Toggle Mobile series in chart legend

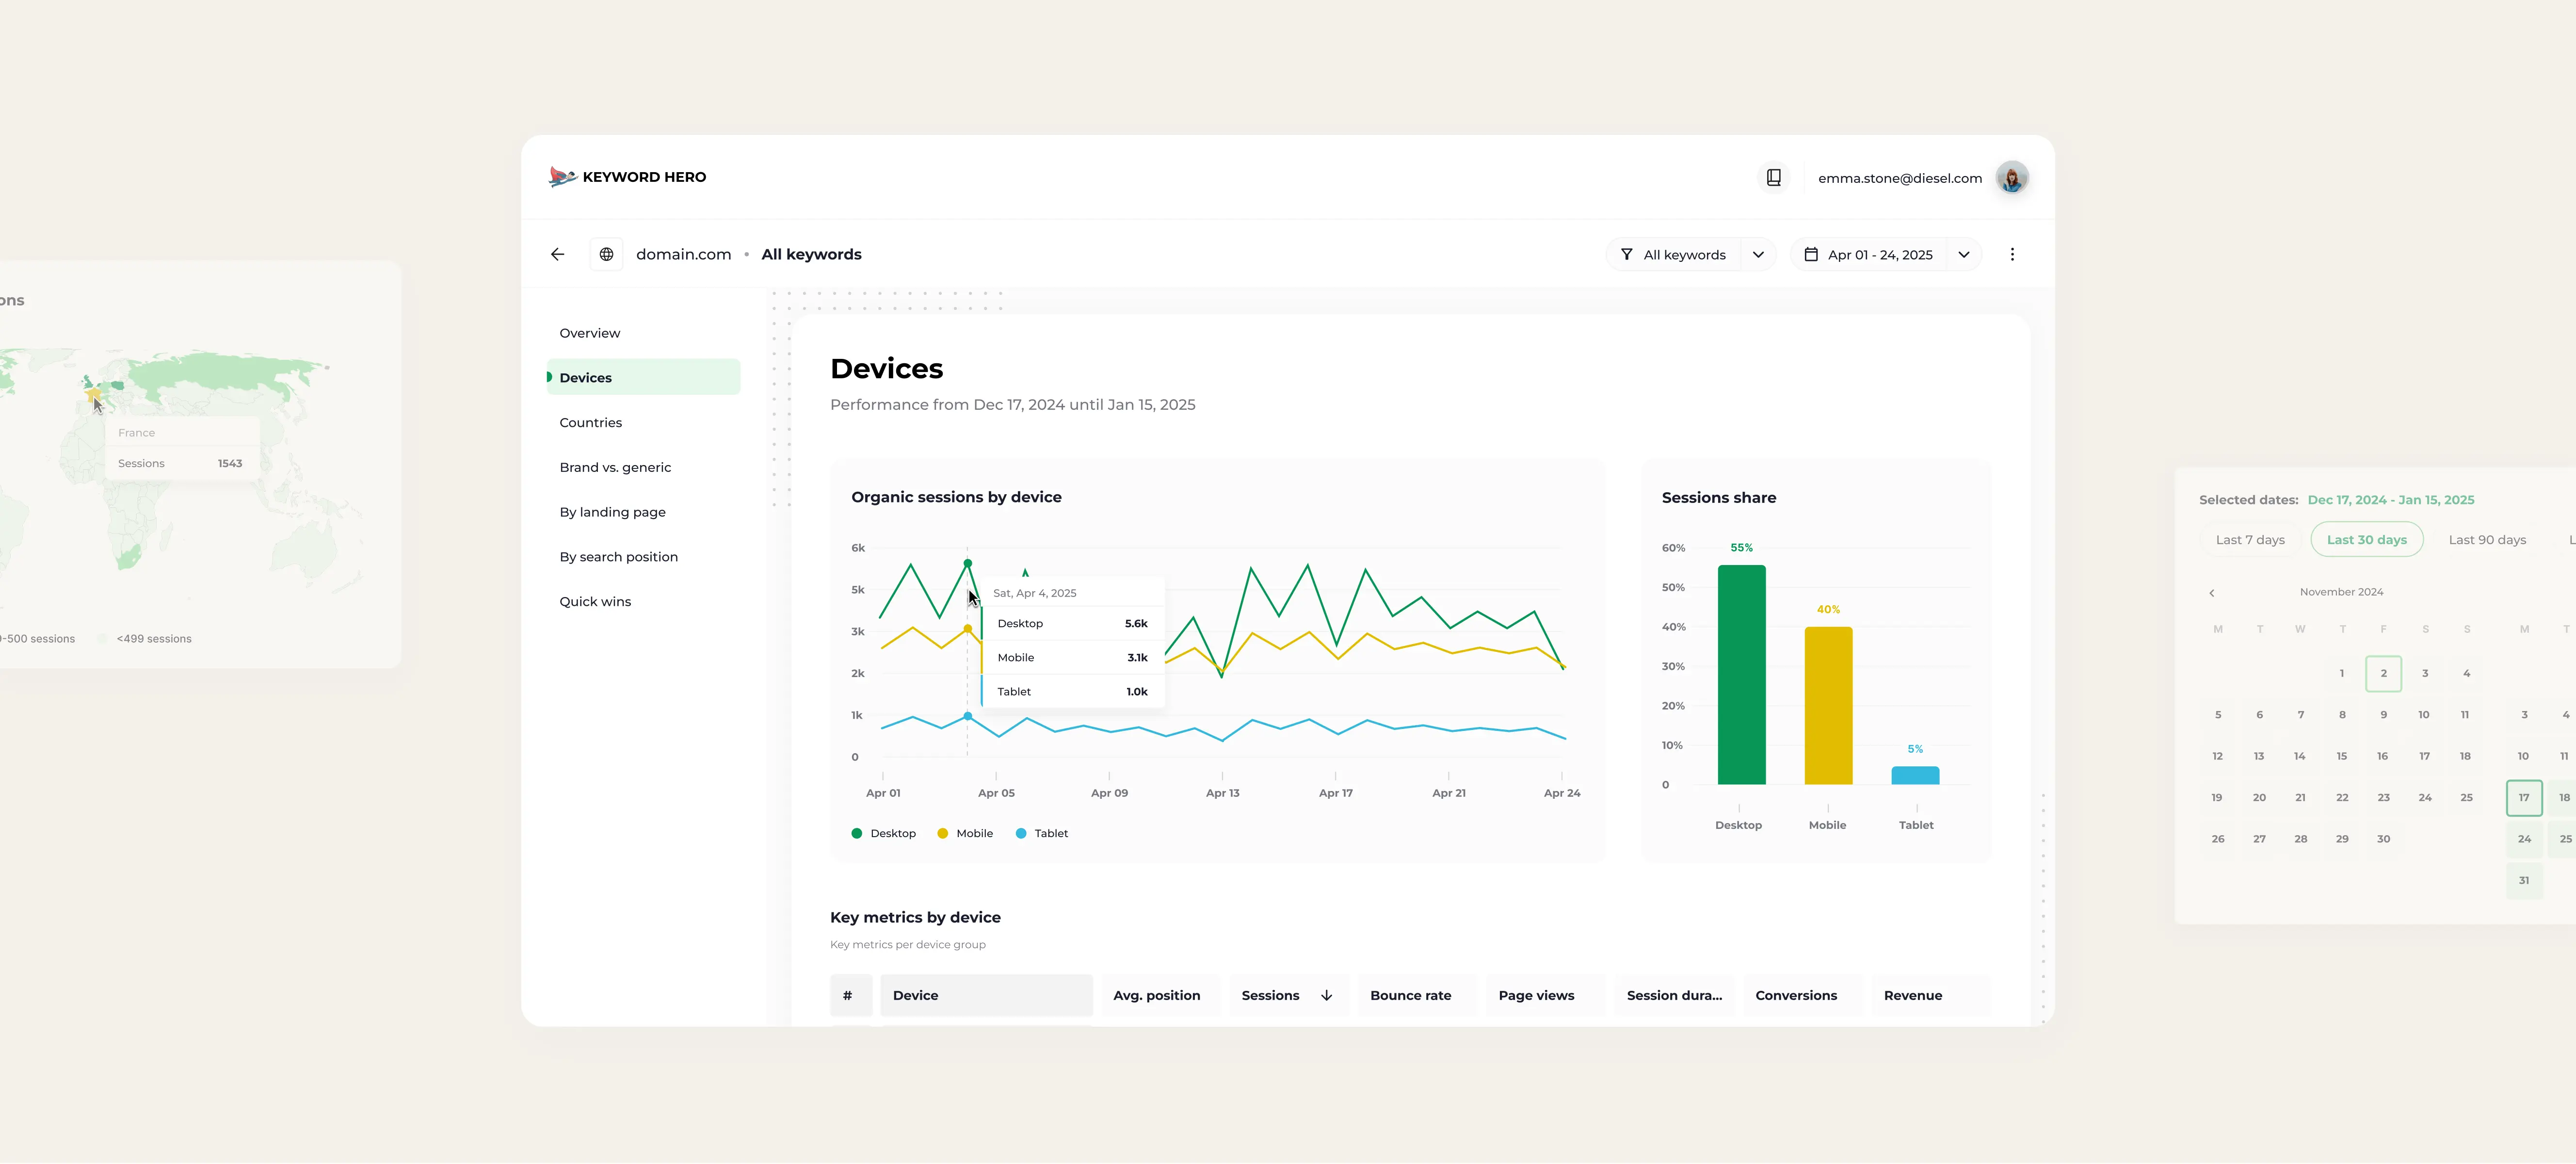point(965,833)
